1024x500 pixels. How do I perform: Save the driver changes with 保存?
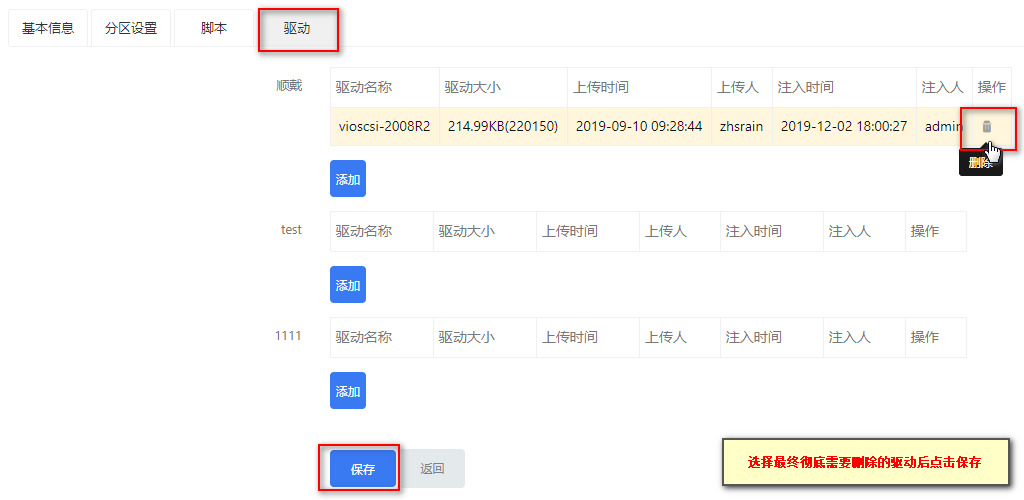click(x=362, y=469)
